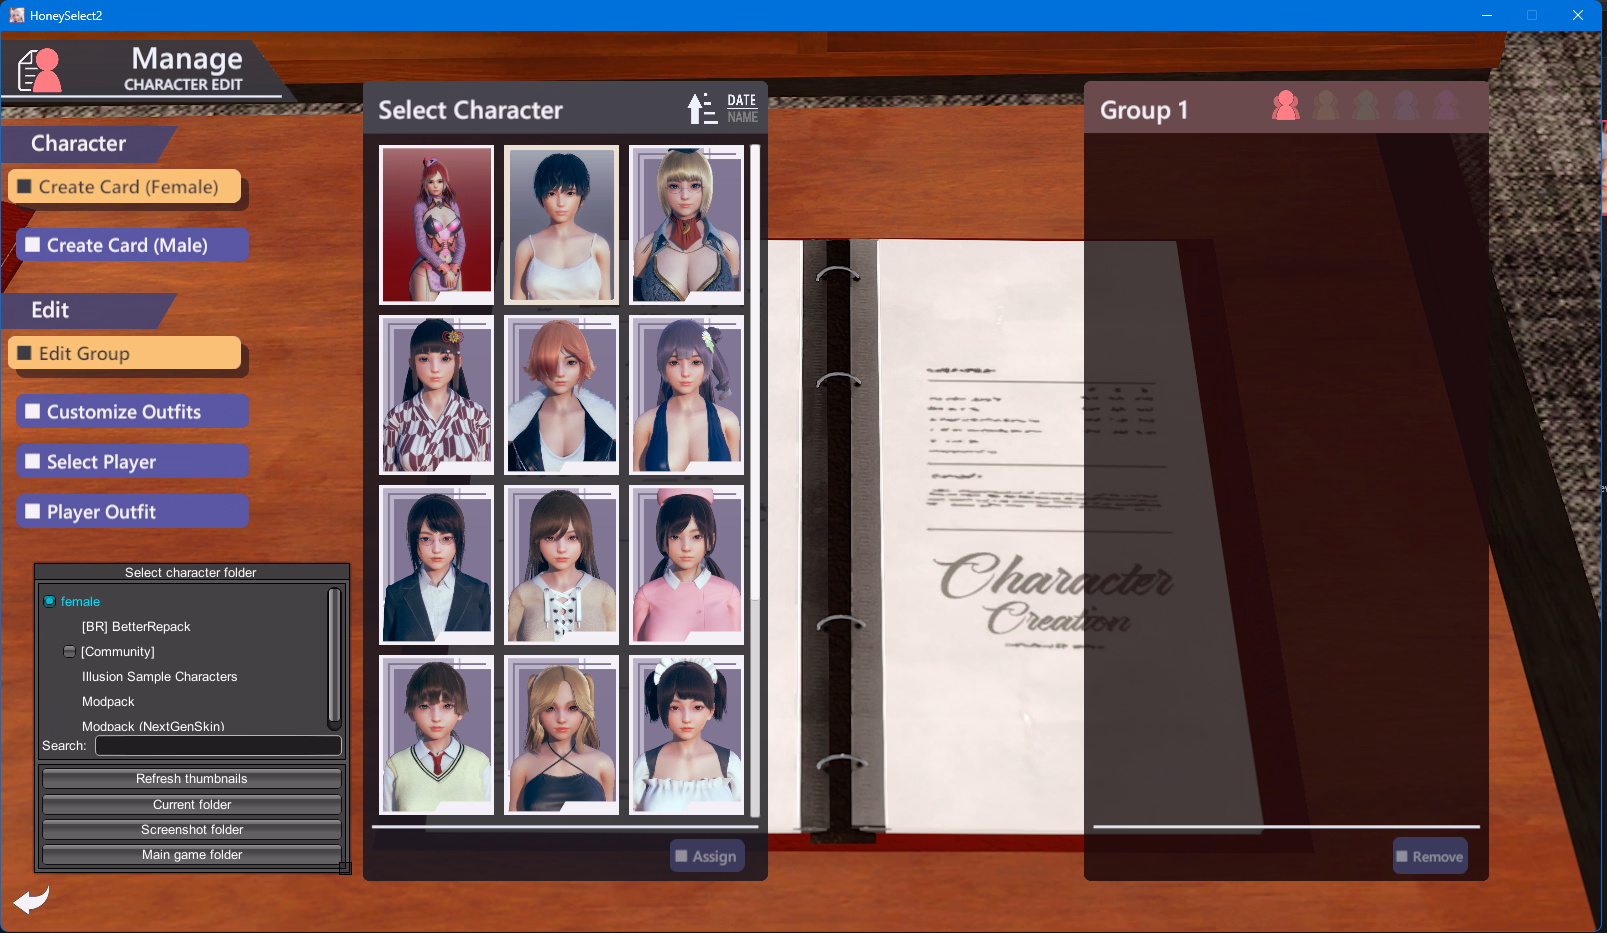Select the Modpack (NextGenSkin) folder
The width and height of the screenshot is (1607, 933).
153,726
